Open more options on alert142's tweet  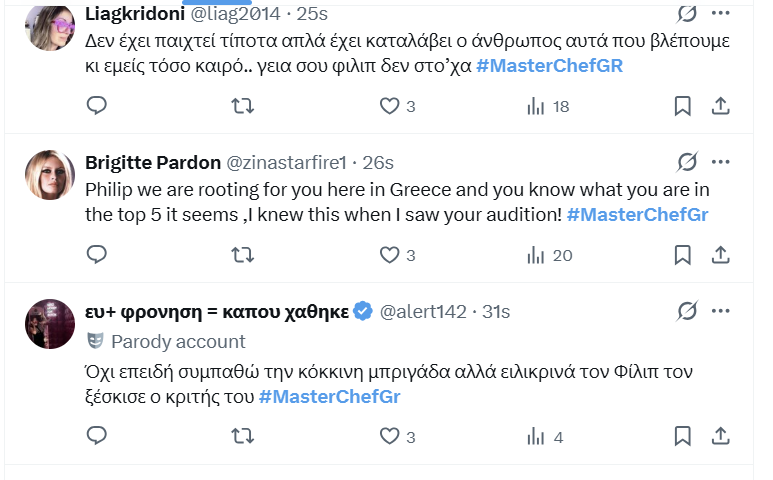(x=720, y=311)
